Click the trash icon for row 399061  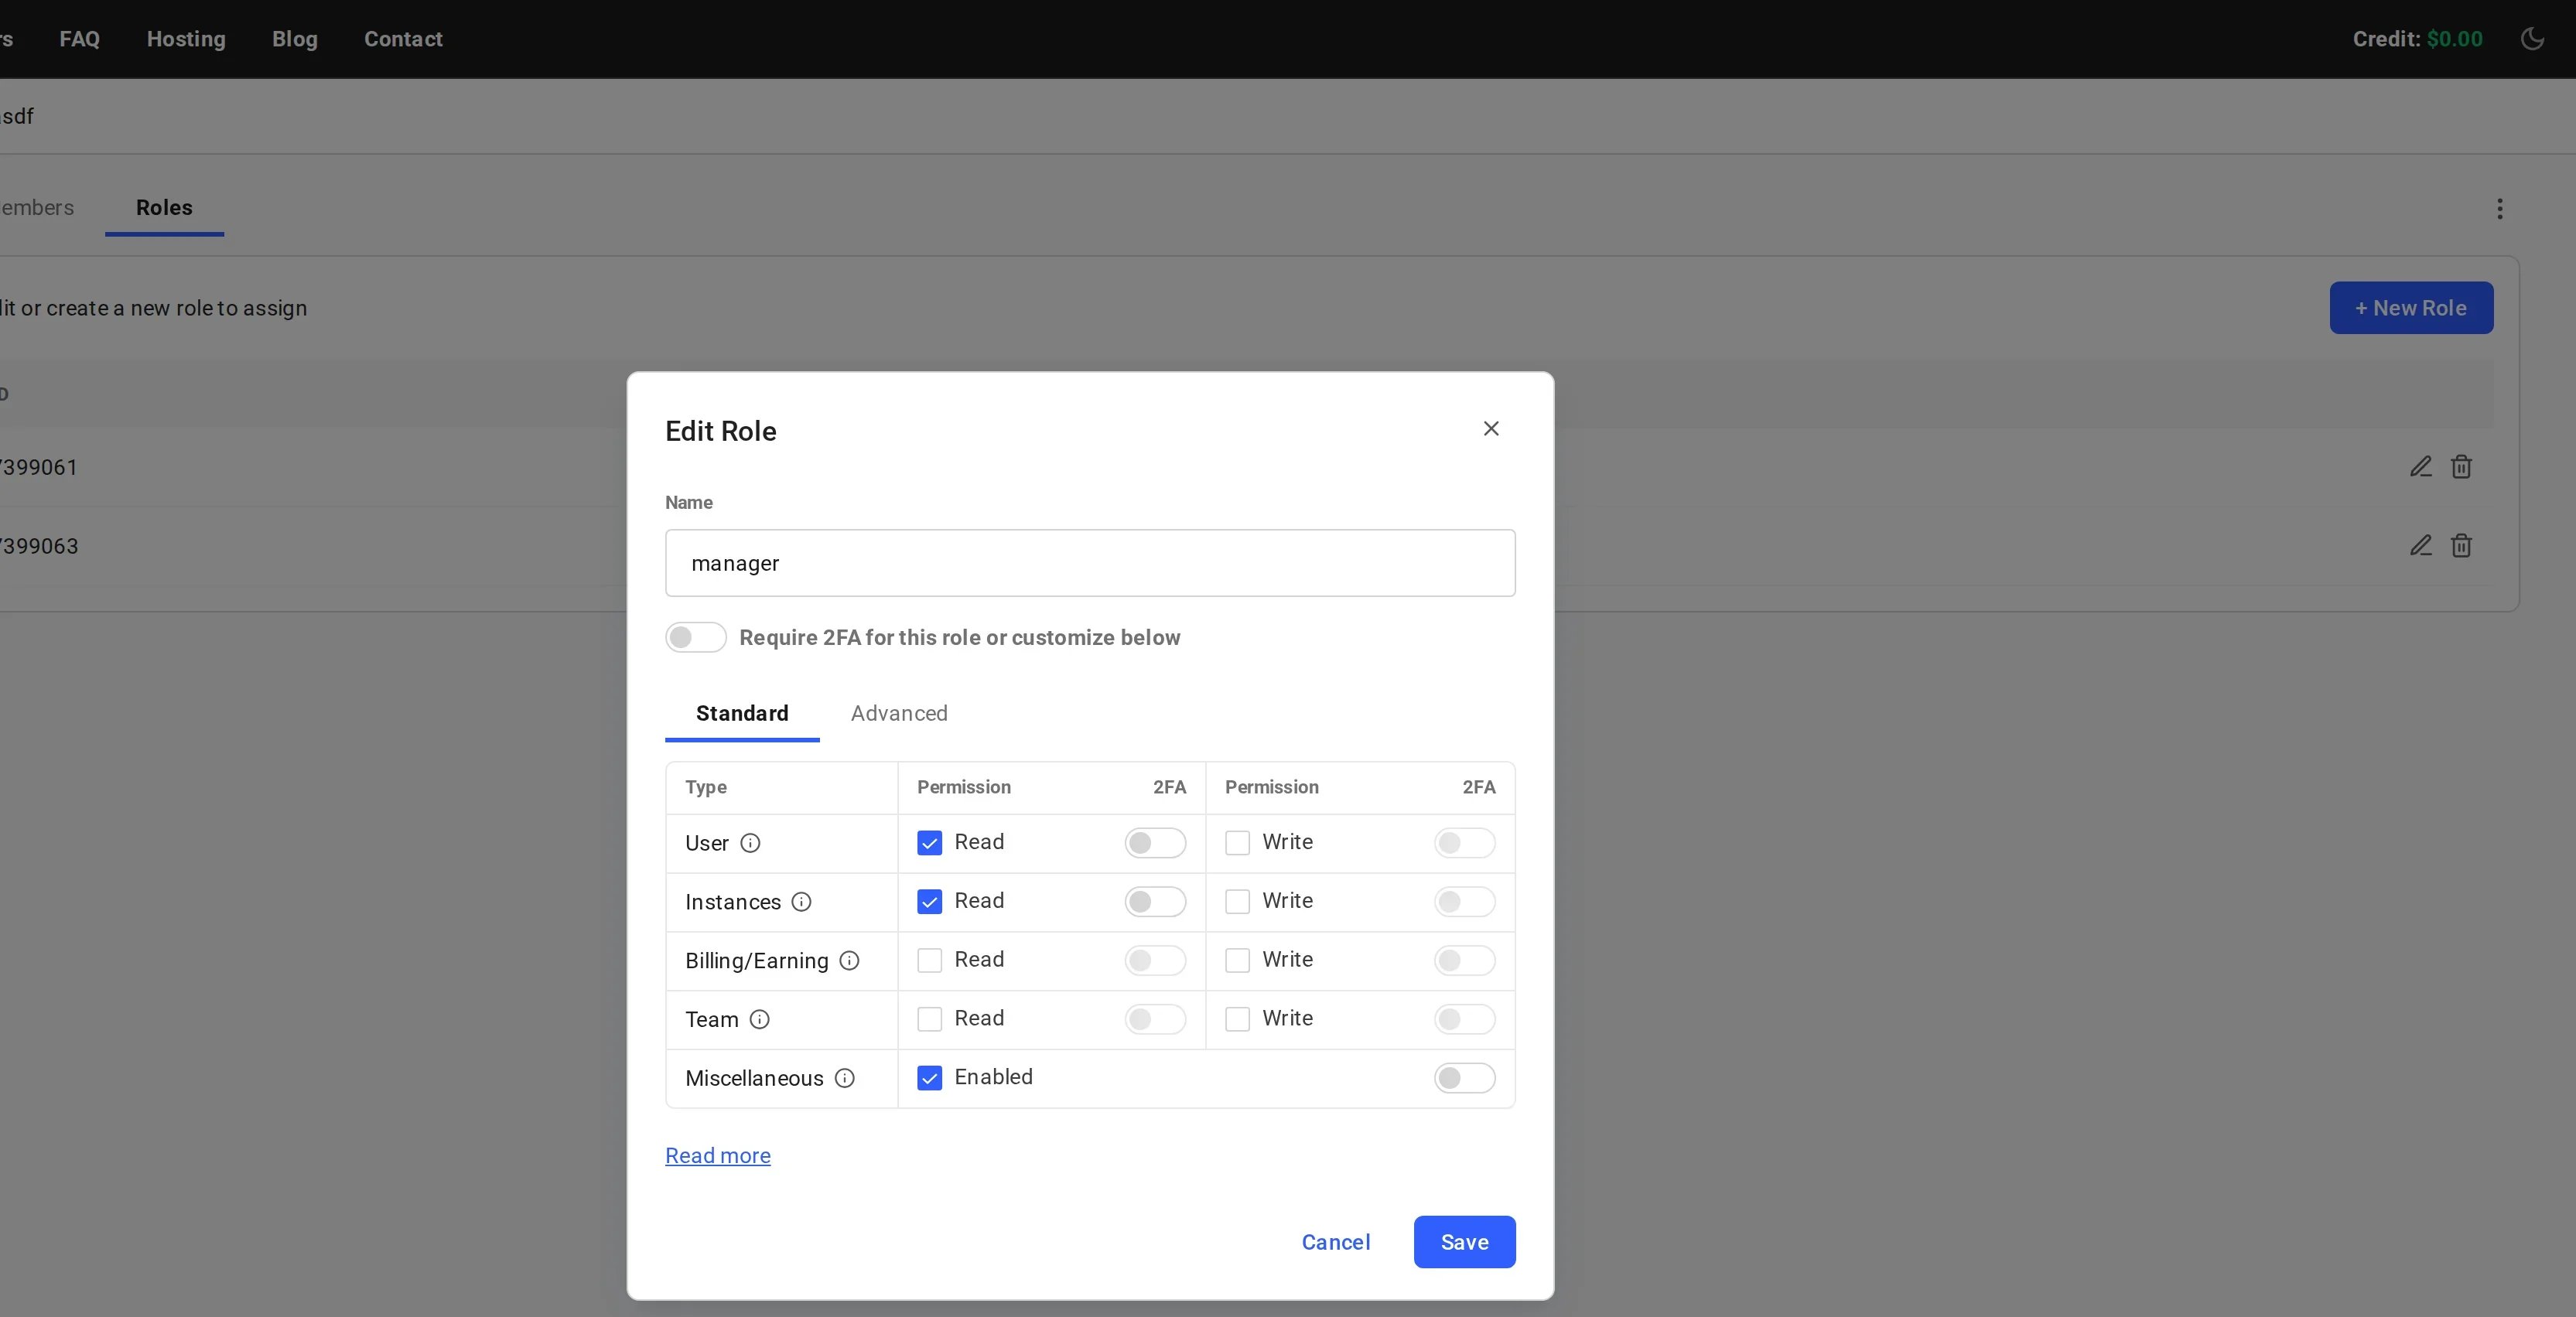click(2461, 467)
